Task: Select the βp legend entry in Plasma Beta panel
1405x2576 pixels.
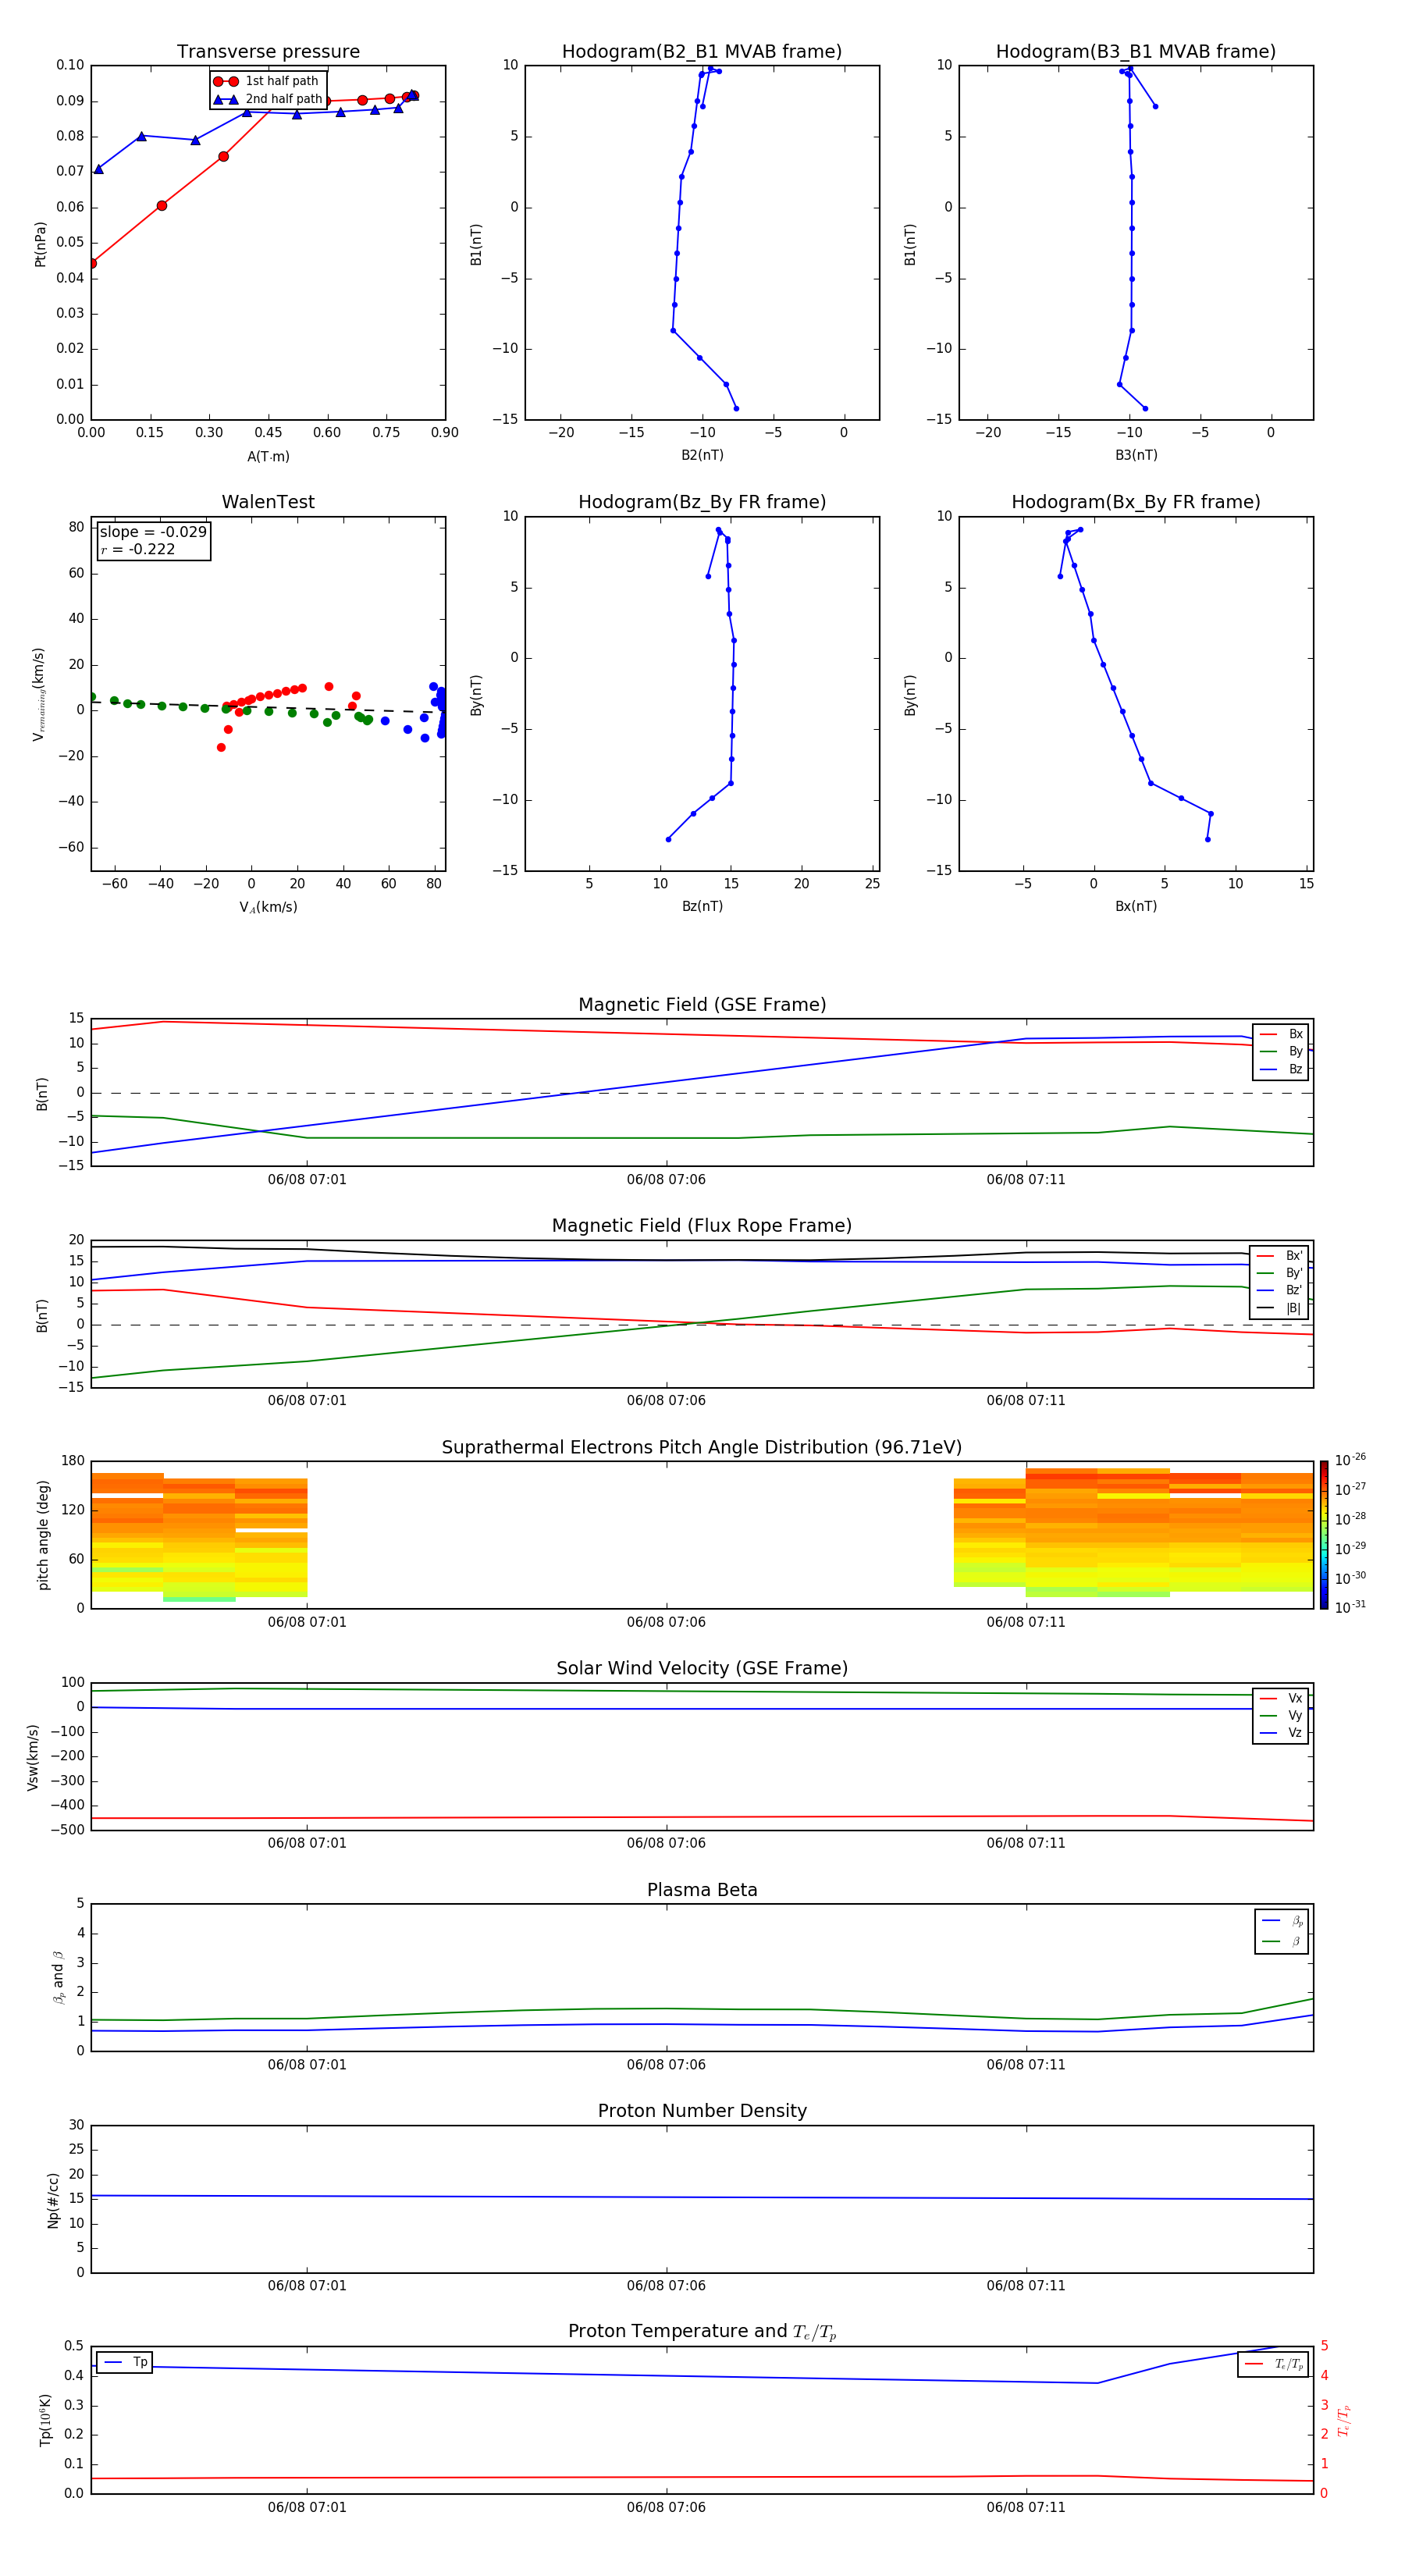Action: (1283, 1921)
